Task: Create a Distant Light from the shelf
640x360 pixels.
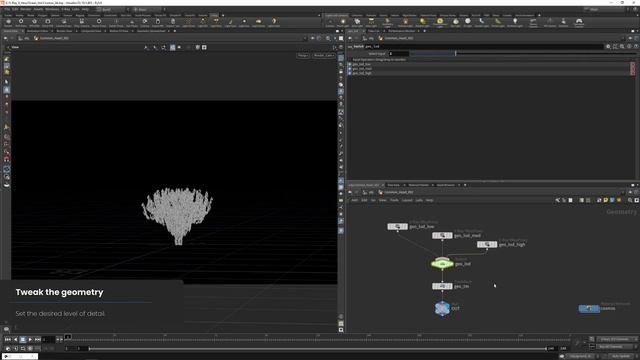Action: 422,22
